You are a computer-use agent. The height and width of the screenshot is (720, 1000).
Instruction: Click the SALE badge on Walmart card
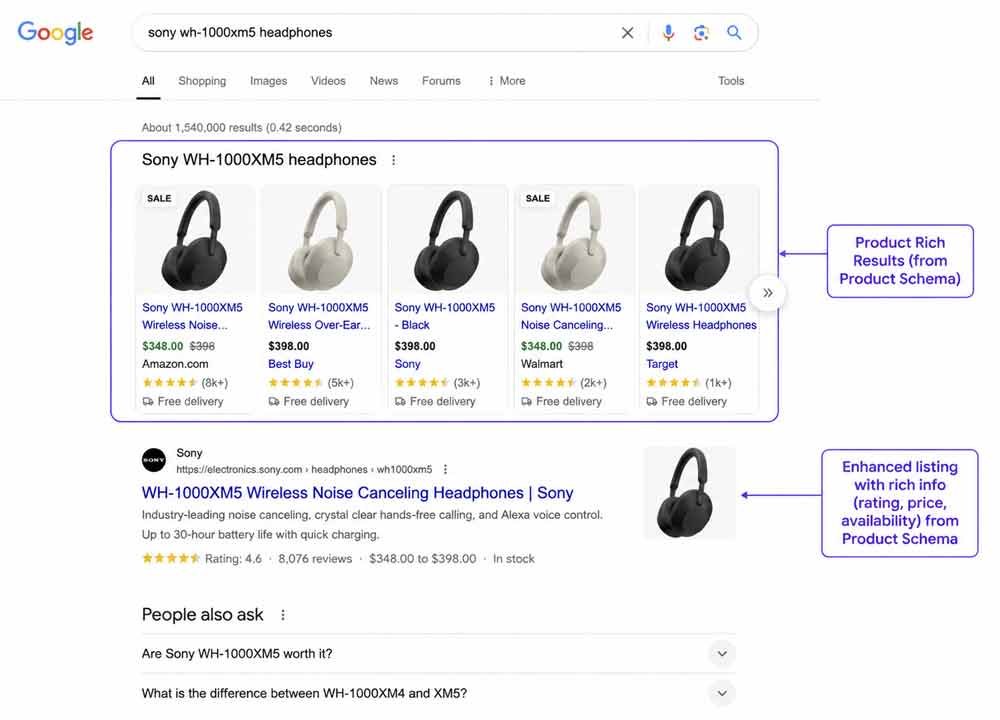(x=538, y=198)
